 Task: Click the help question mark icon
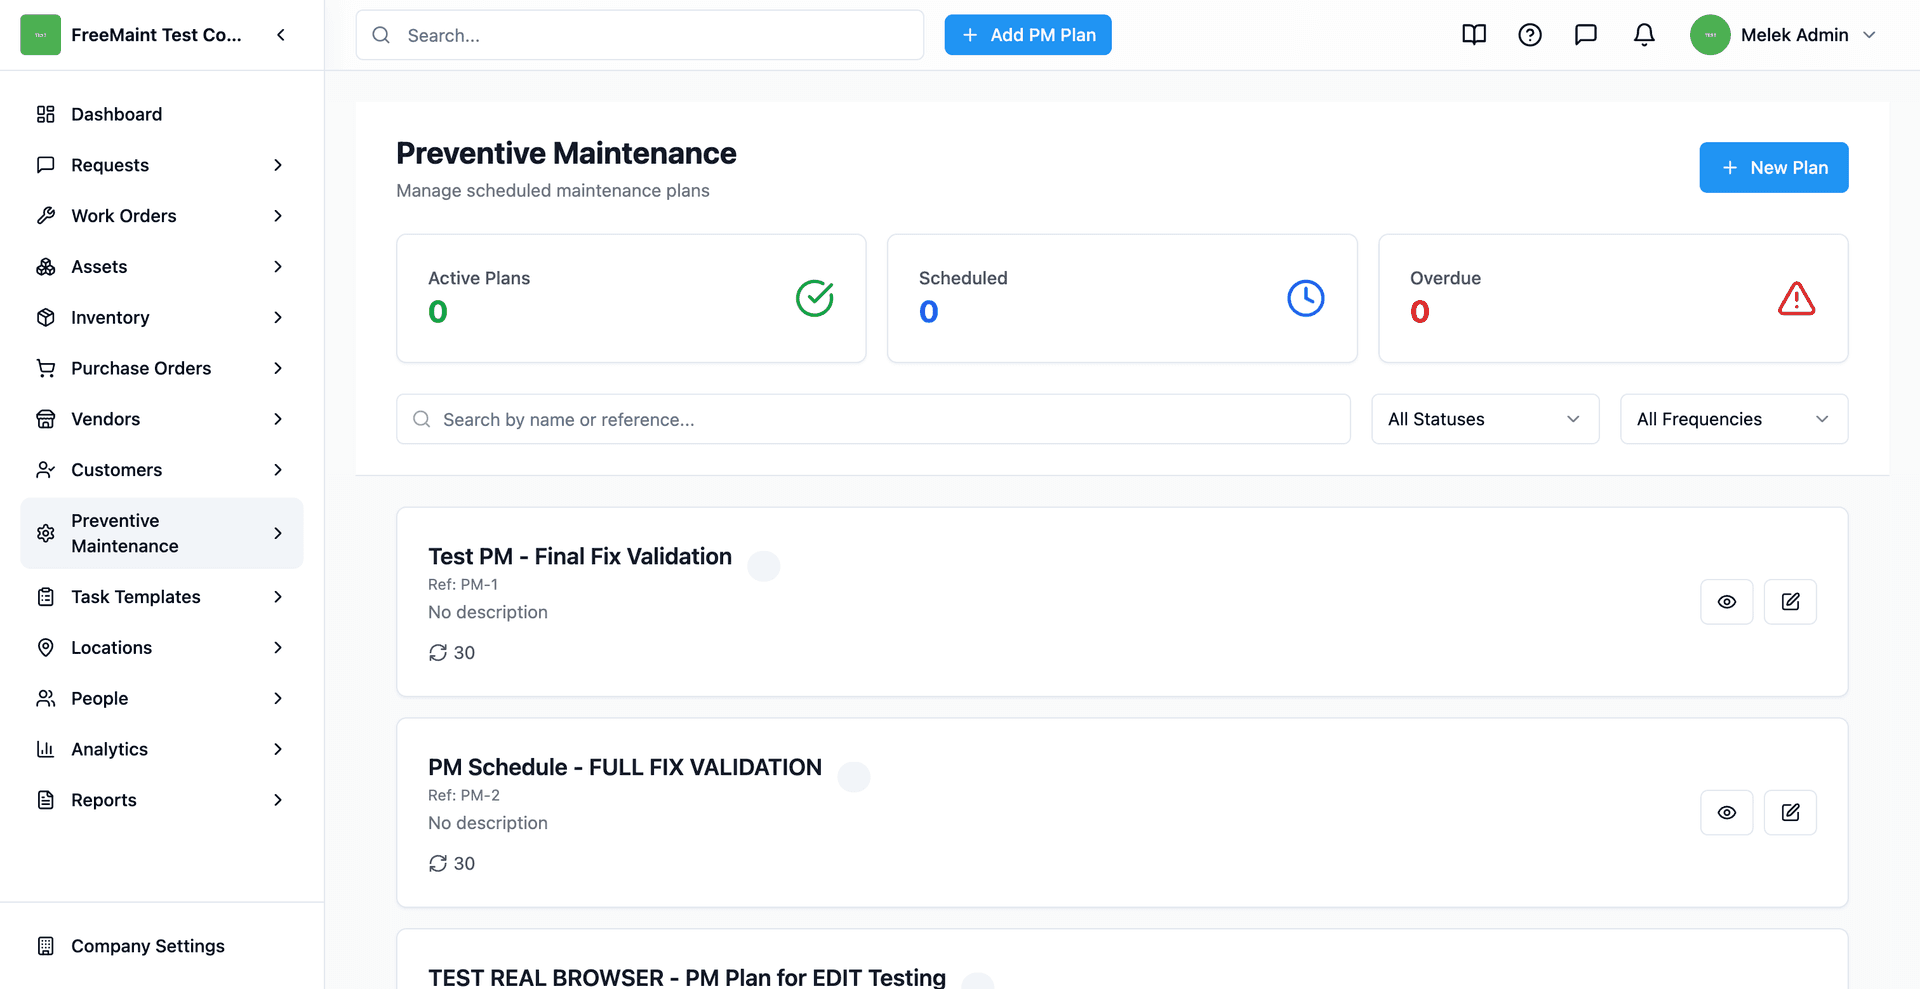click(x=1530, y=35)
